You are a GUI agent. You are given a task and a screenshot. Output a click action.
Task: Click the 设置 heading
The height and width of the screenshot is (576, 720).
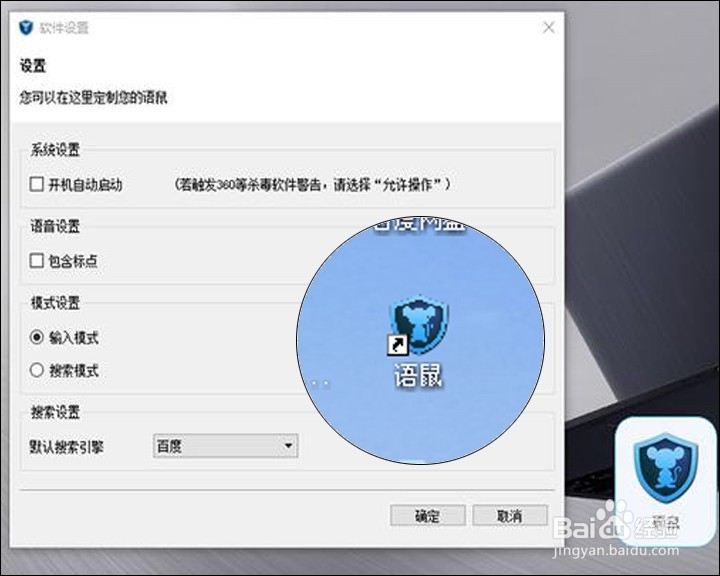click(33, 66)
